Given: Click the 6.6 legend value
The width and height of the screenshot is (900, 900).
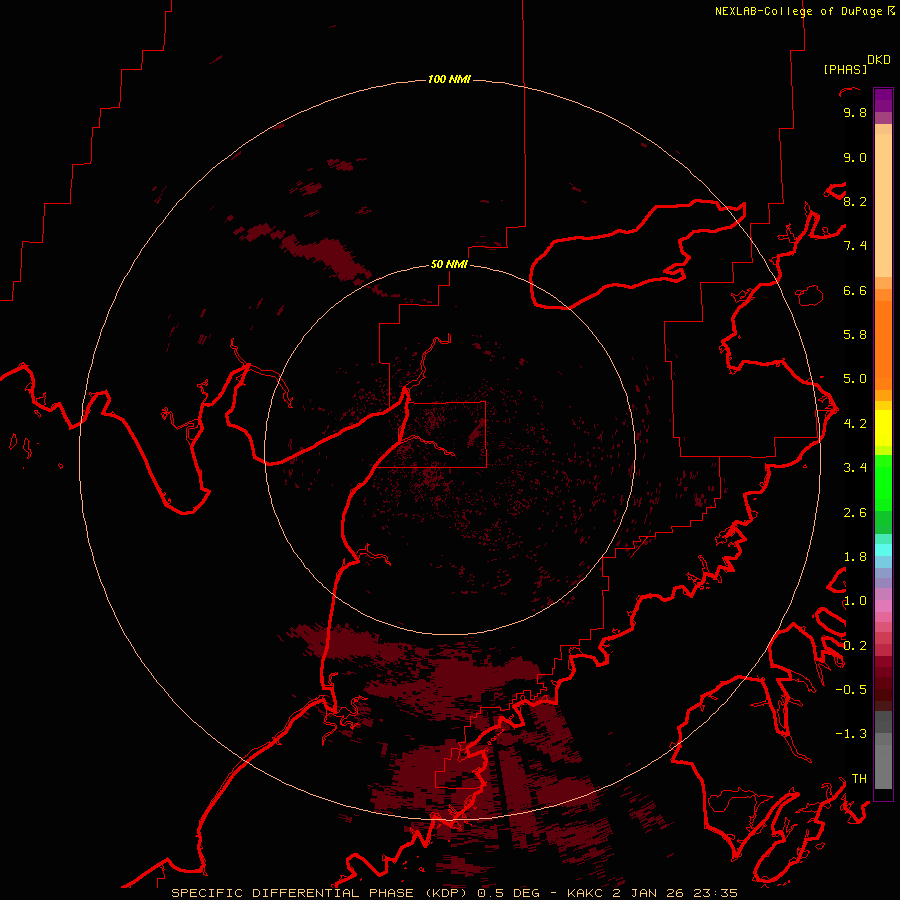Looking at the screenshot, I should click(x=855, y=290).
